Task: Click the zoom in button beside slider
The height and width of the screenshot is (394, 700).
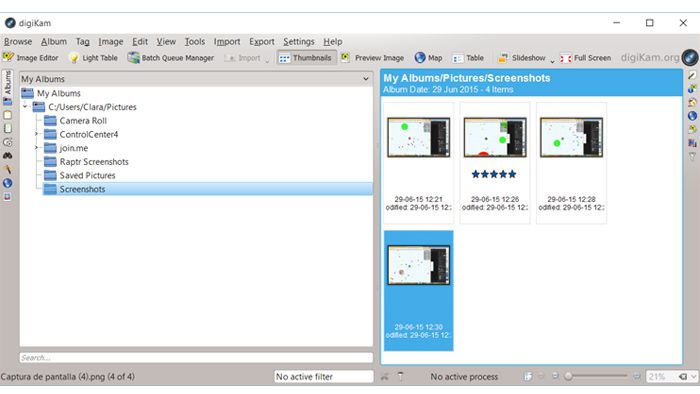Action: 637,376
